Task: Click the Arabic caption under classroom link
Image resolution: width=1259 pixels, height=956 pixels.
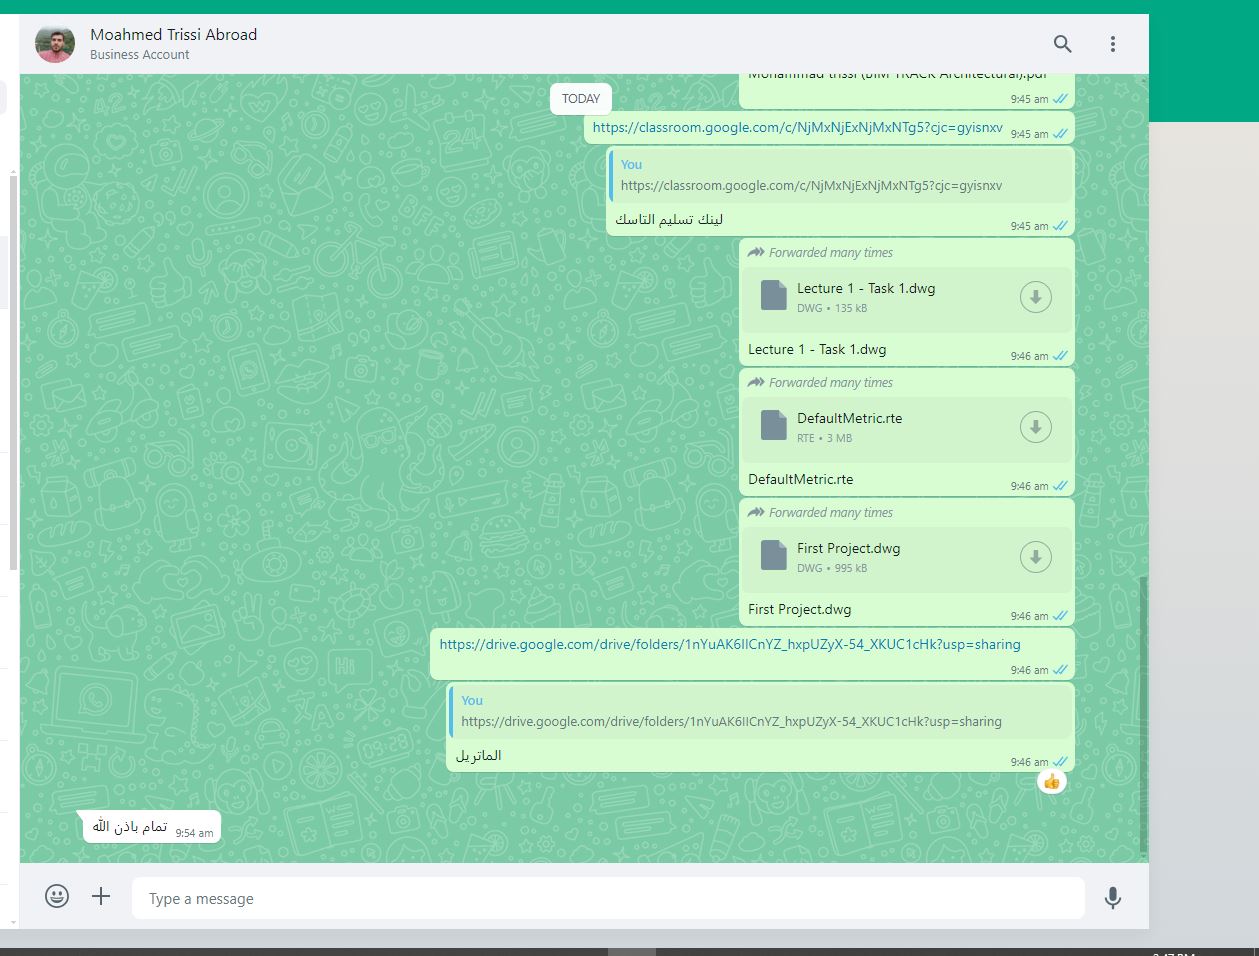Action: [669, 219]
